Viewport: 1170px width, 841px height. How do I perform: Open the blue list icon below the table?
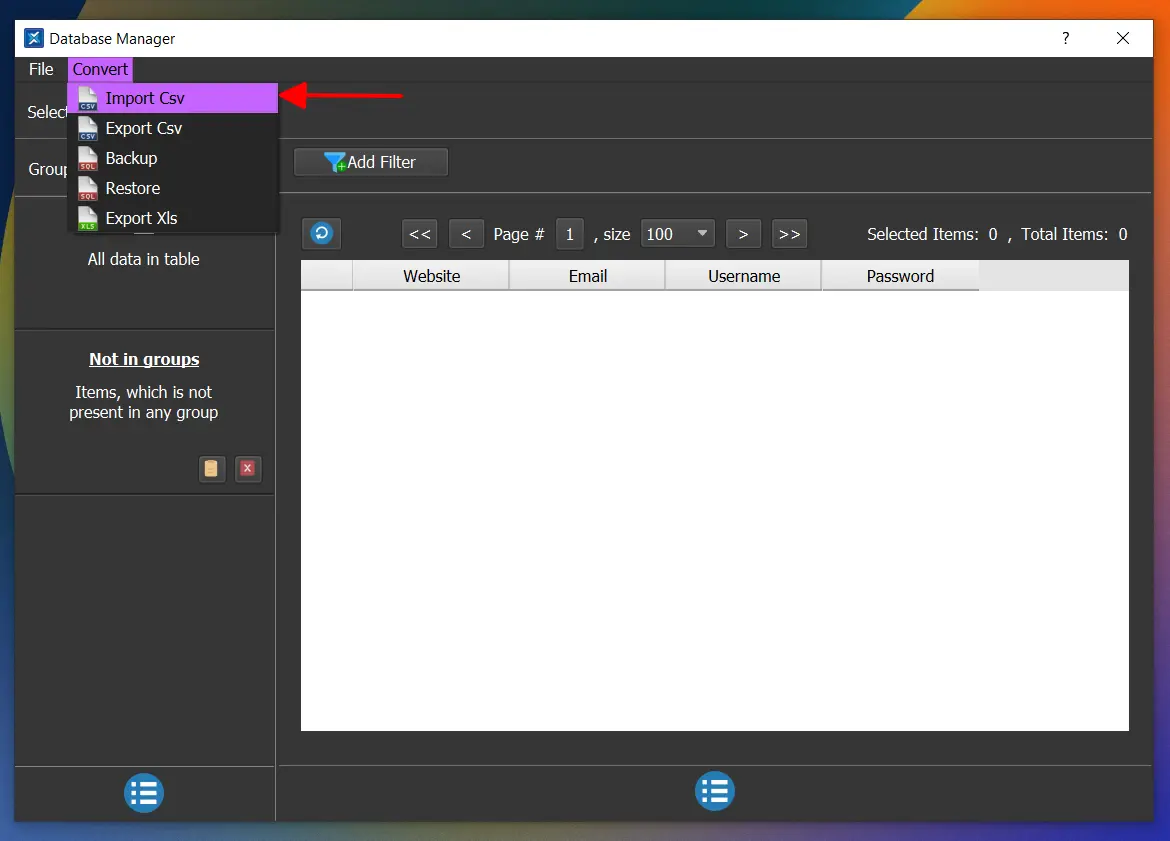click(715, 792)
